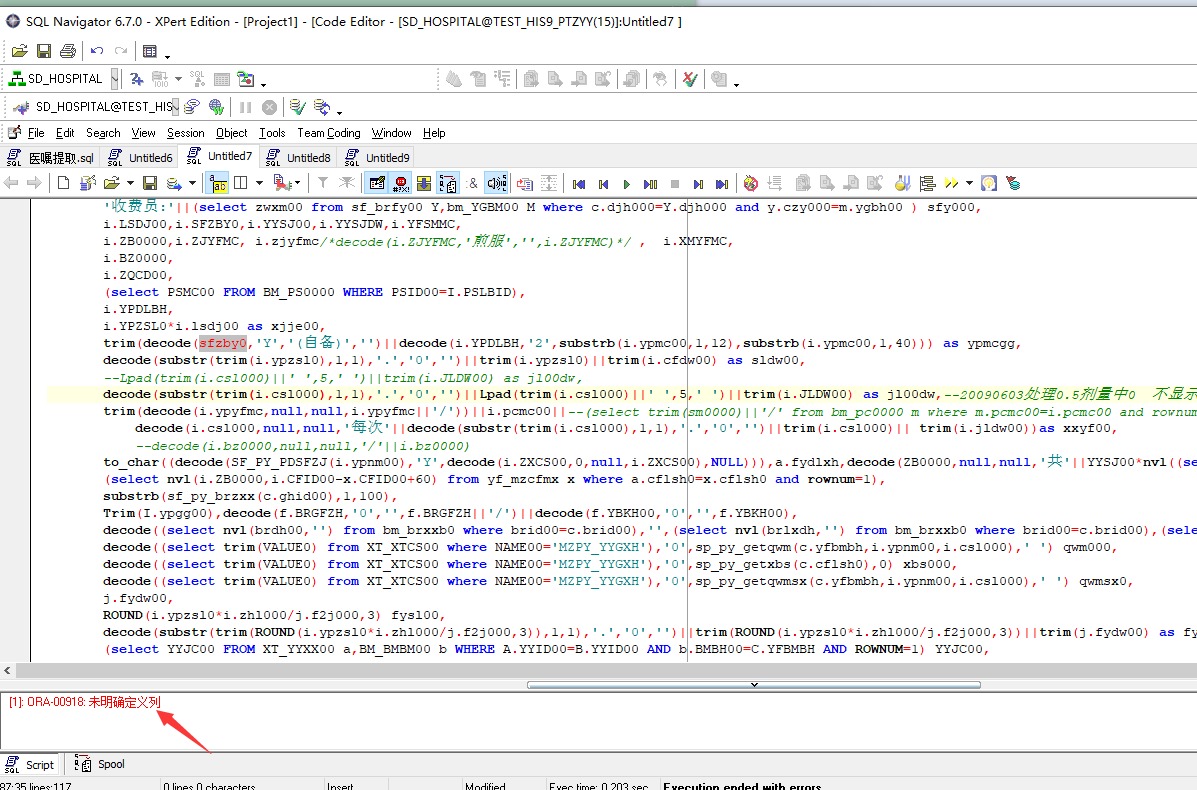The height and width of the screenshot is (790, 1197).
Task: Click the Open file folder icon
Action: click(x=19, y=51)
